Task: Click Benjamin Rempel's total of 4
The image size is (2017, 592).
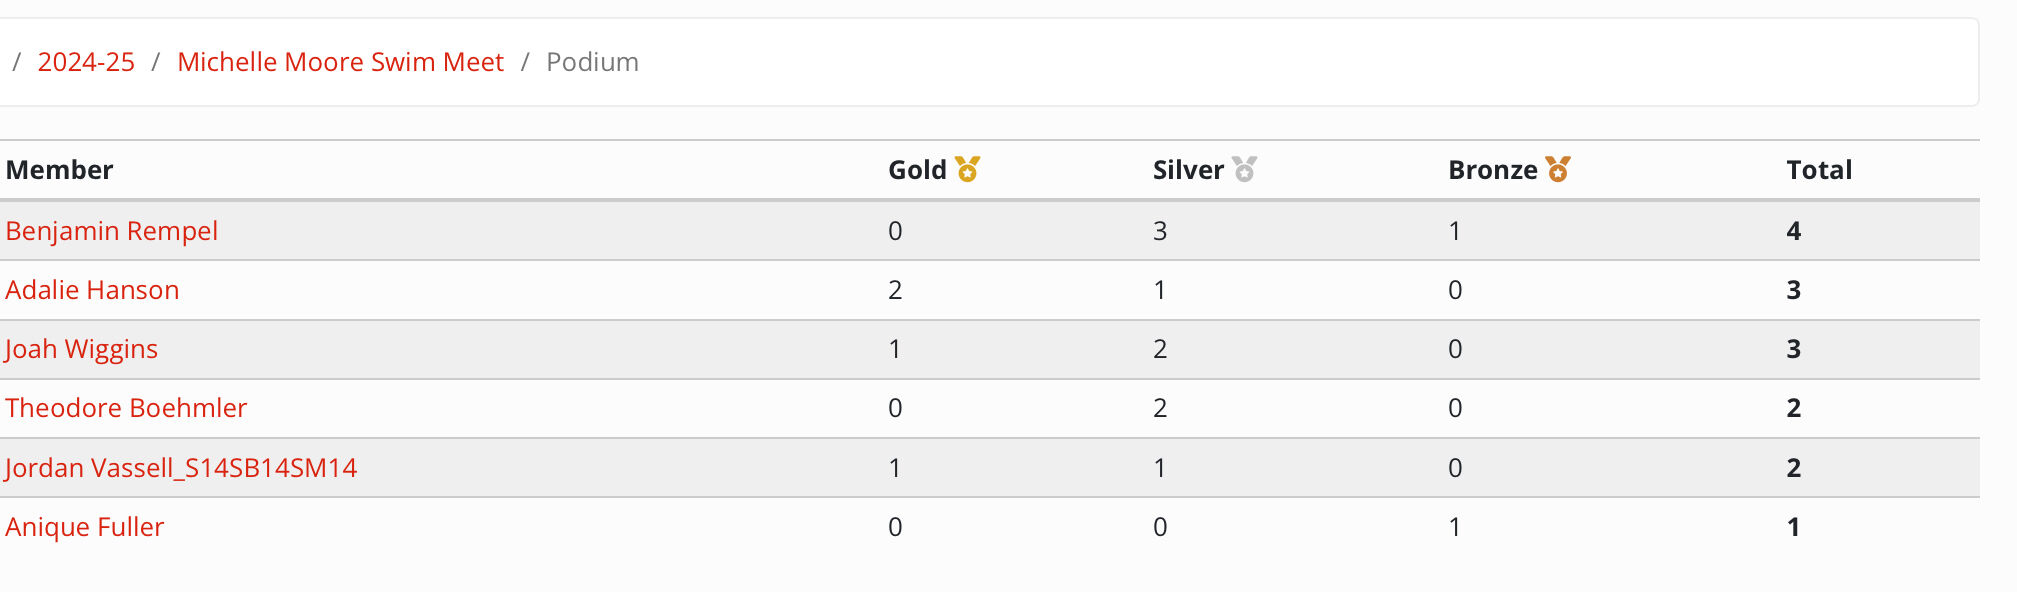Action: coord(1794,231)
